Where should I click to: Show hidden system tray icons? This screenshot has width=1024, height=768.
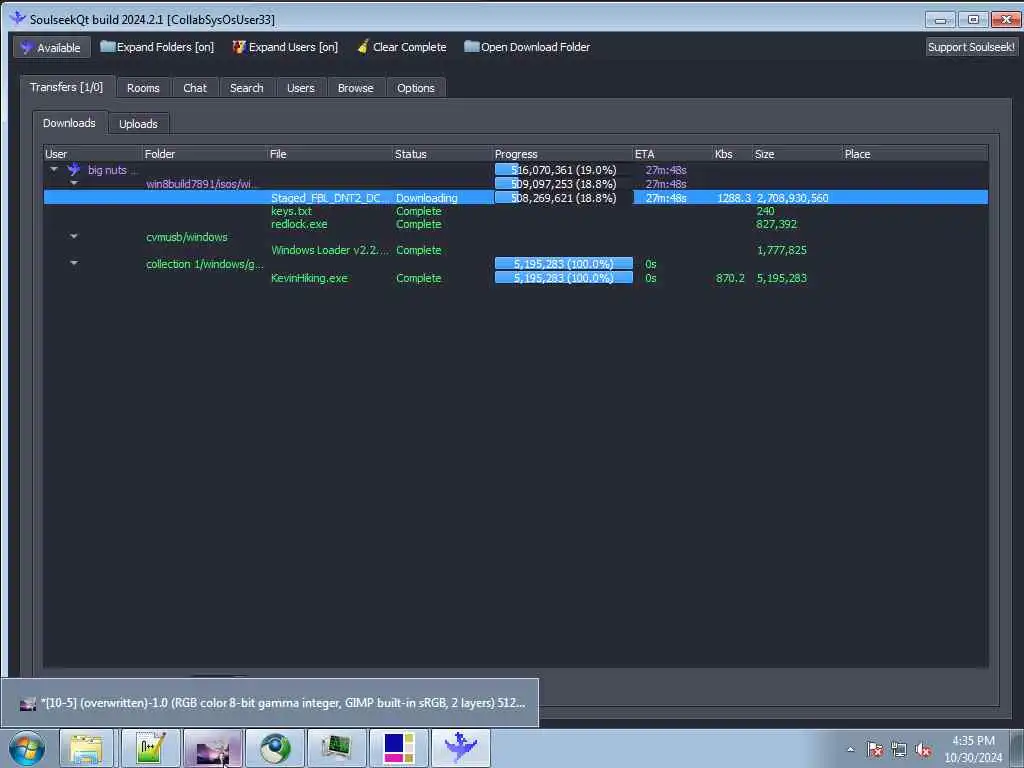[850, 749]
